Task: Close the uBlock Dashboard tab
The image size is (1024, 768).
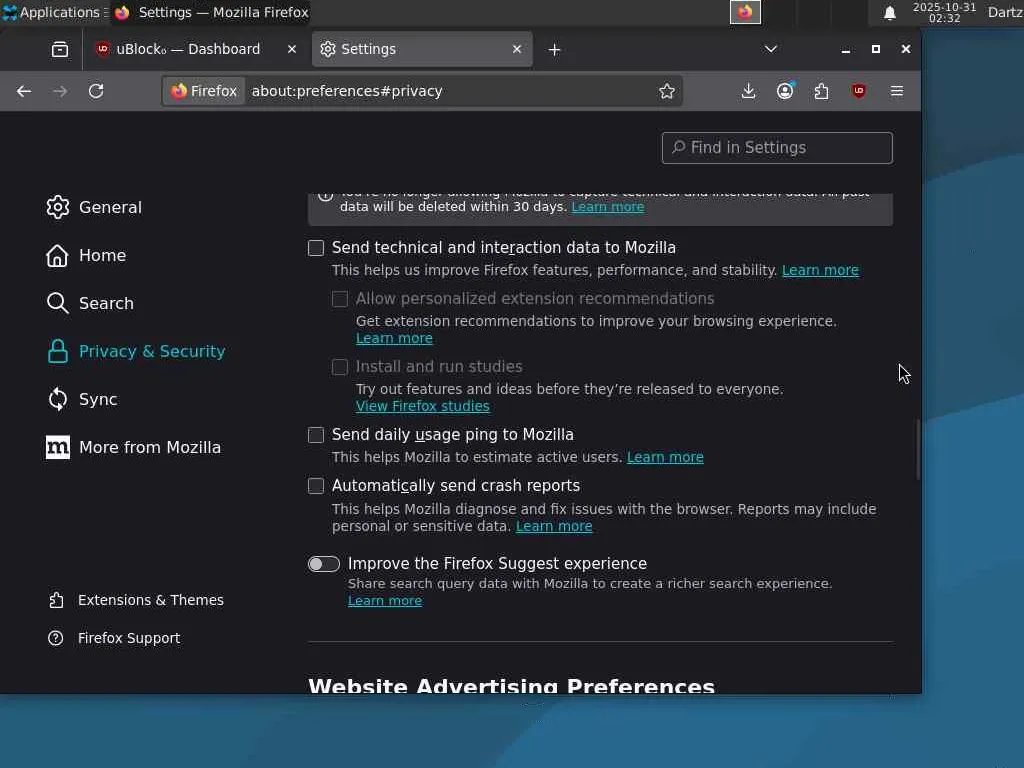Action: point(292,49)
